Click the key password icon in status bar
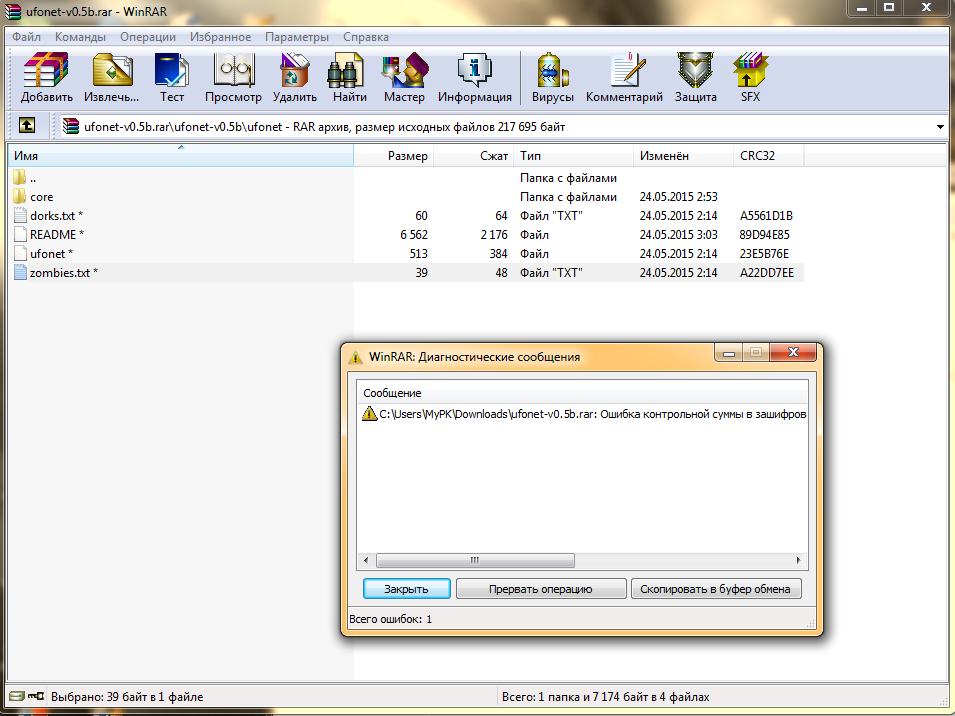This screenshot has width=955, height=716. (36, 696)
